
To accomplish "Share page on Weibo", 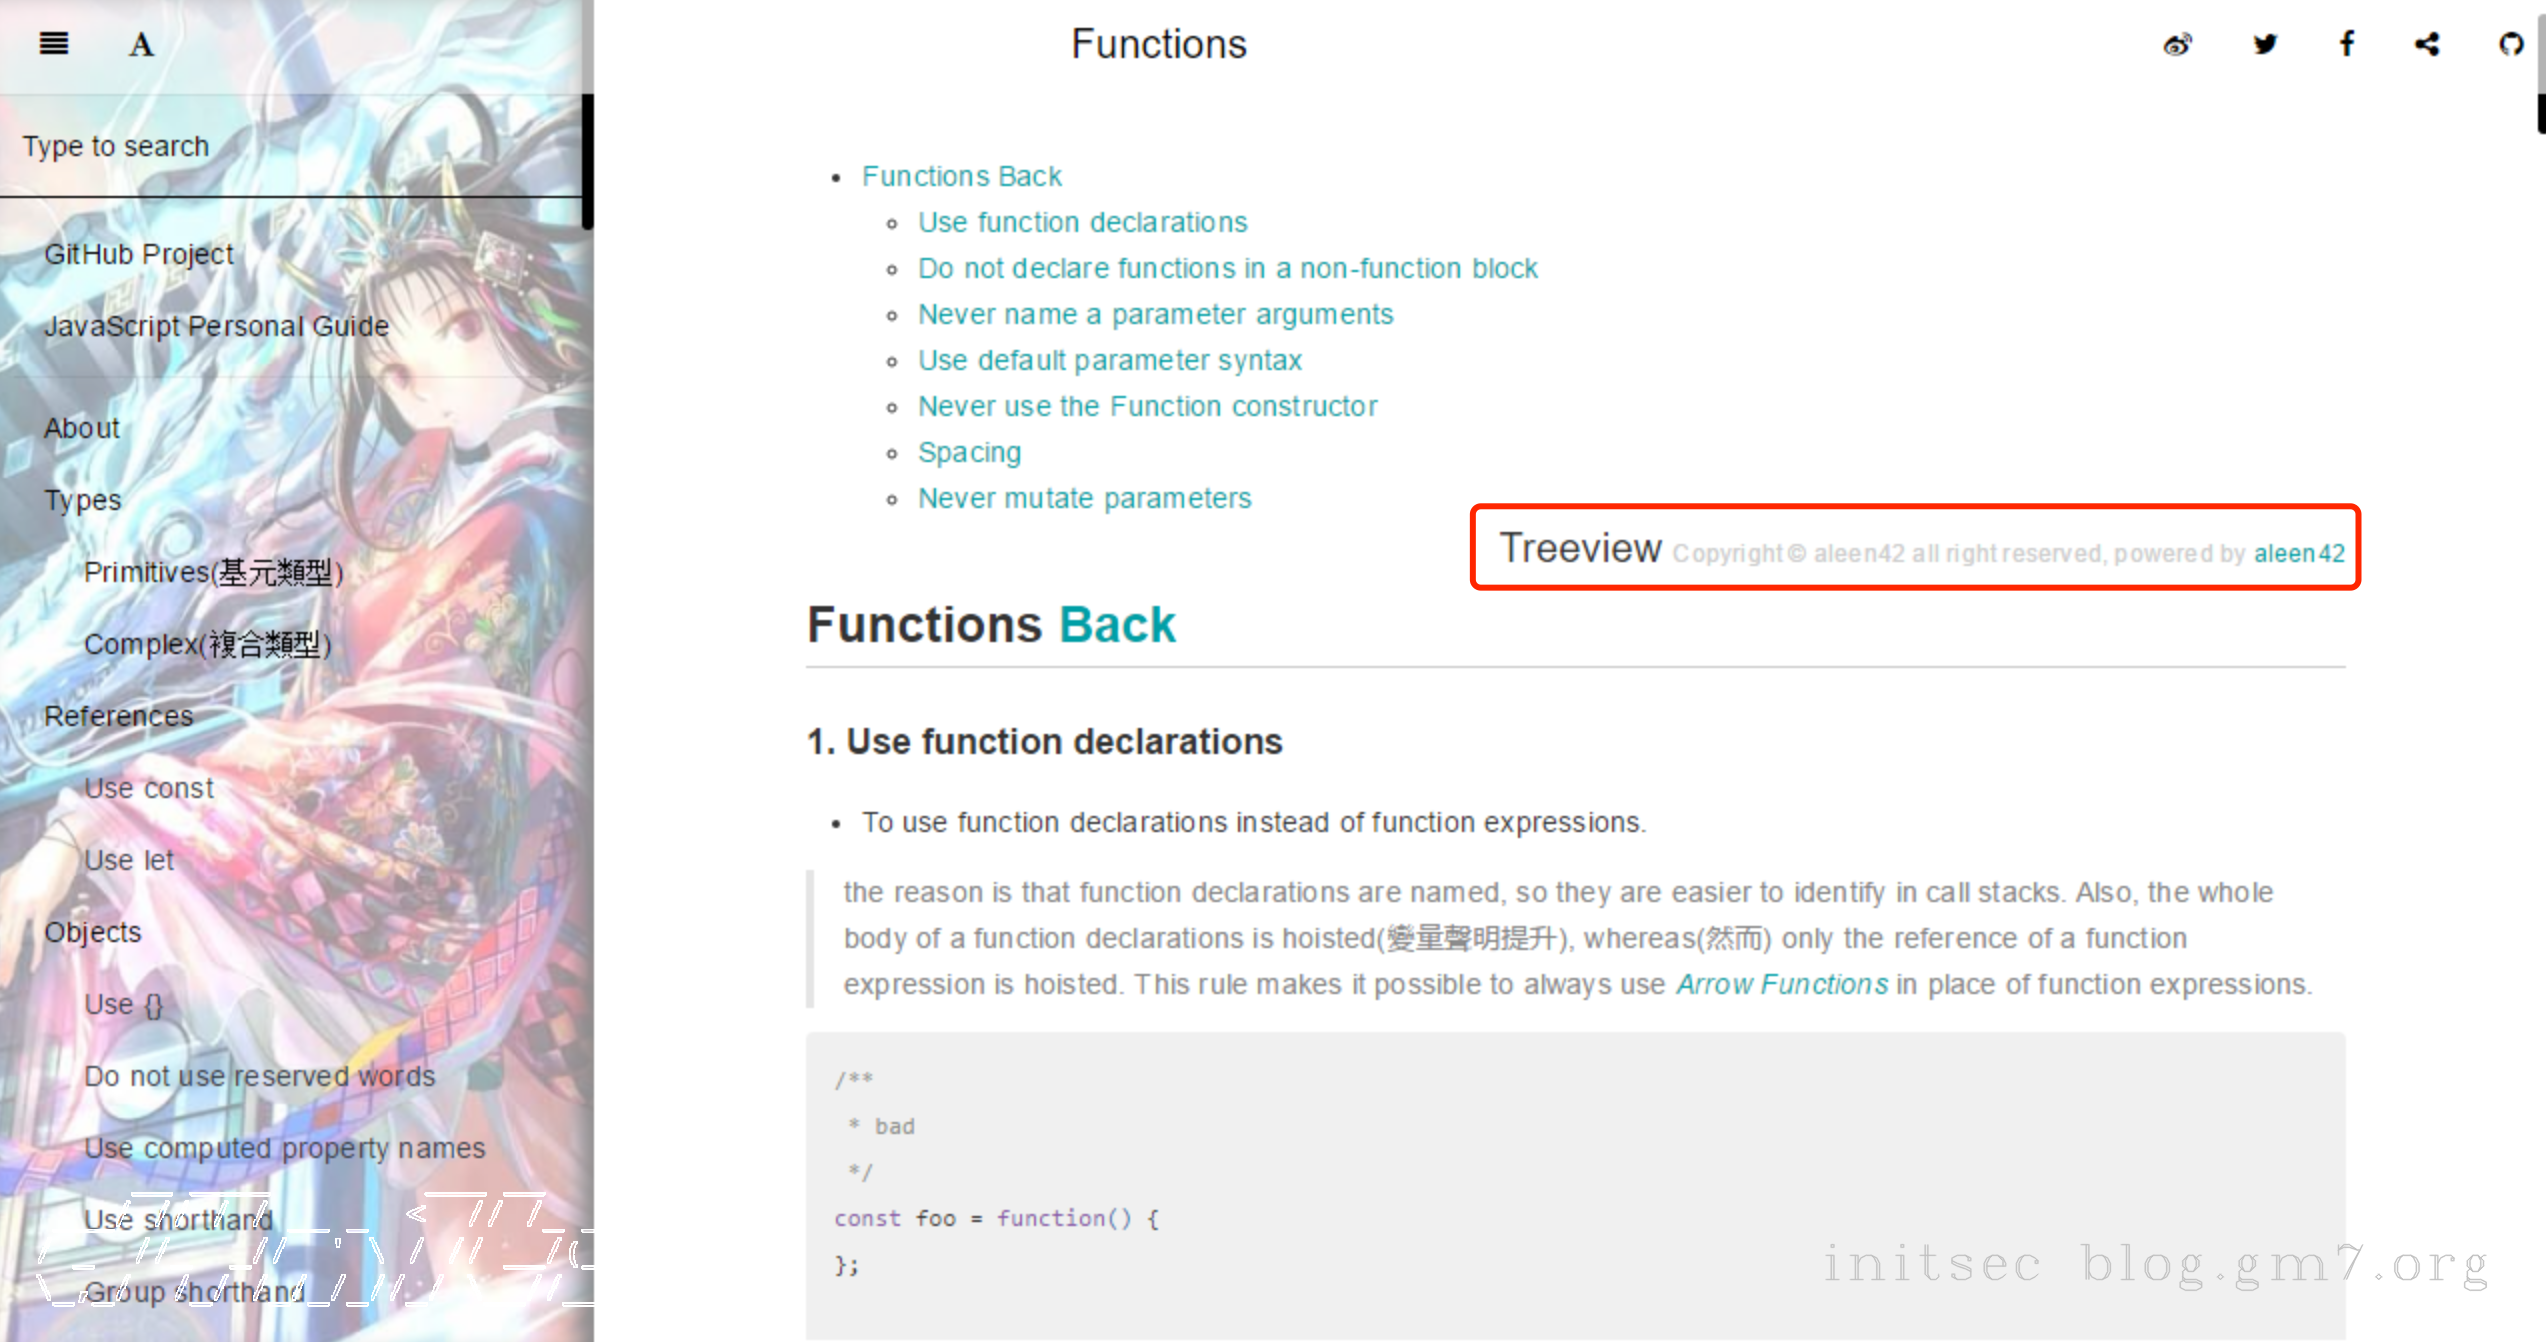I will (2177, 45).
